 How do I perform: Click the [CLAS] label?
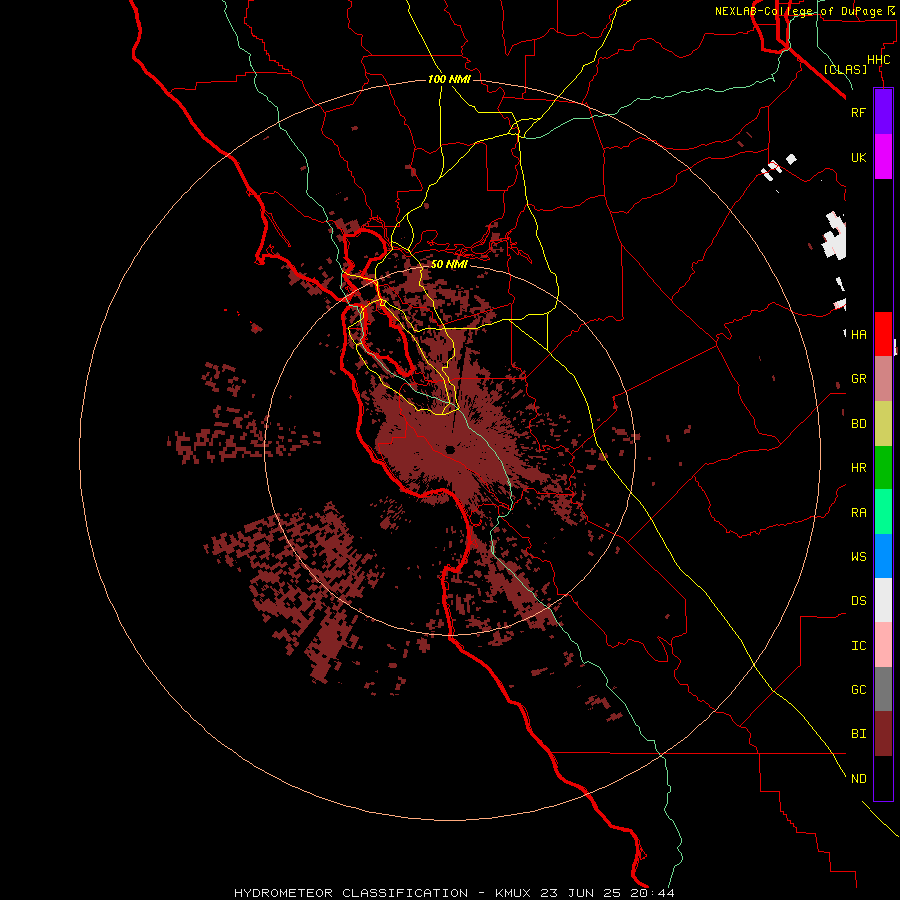pyautogui.click(x=845, y=69)
